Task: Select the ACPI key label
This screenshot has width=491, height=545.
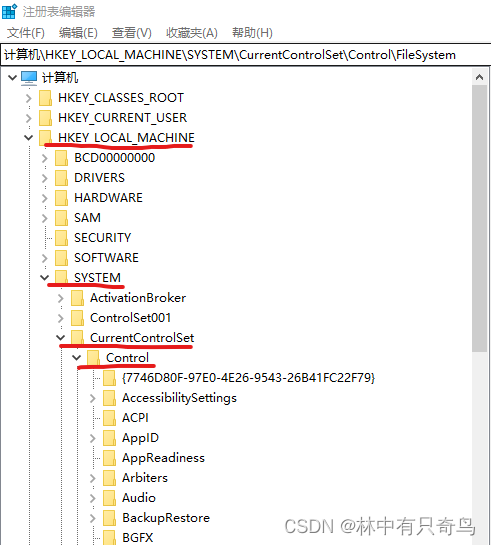Action: pyautogui.click(x=136, y=418)
